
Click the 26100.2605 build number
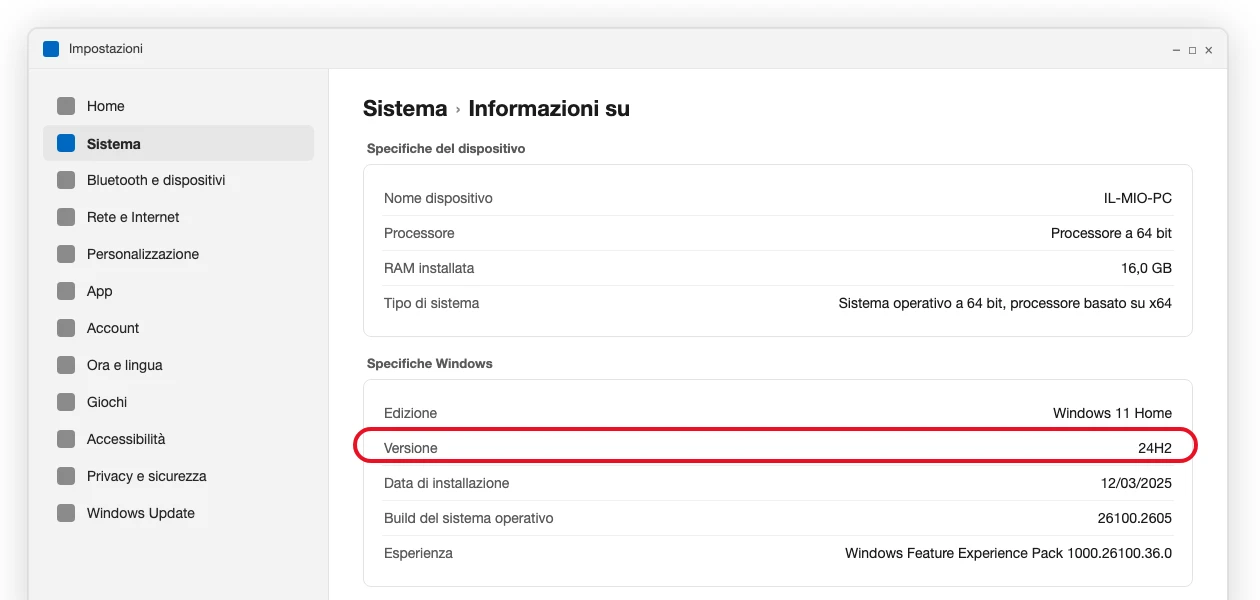[1134, 518]
